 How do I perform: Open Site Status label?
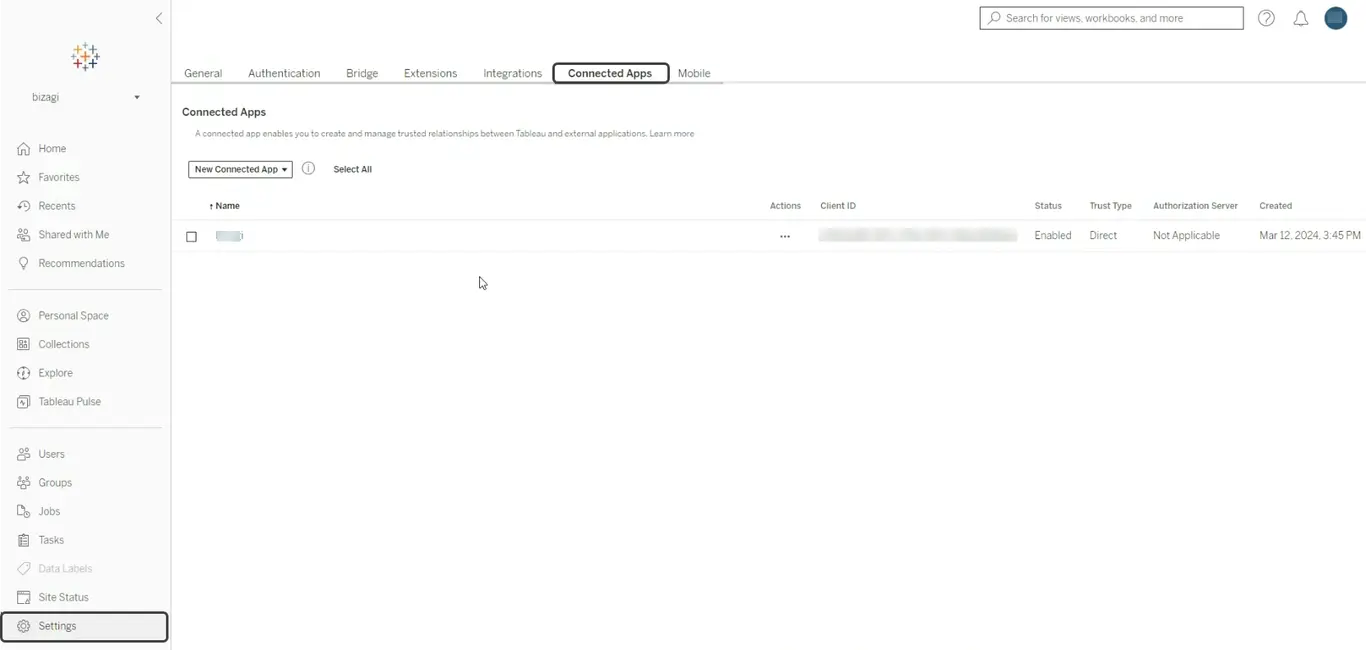64,598
